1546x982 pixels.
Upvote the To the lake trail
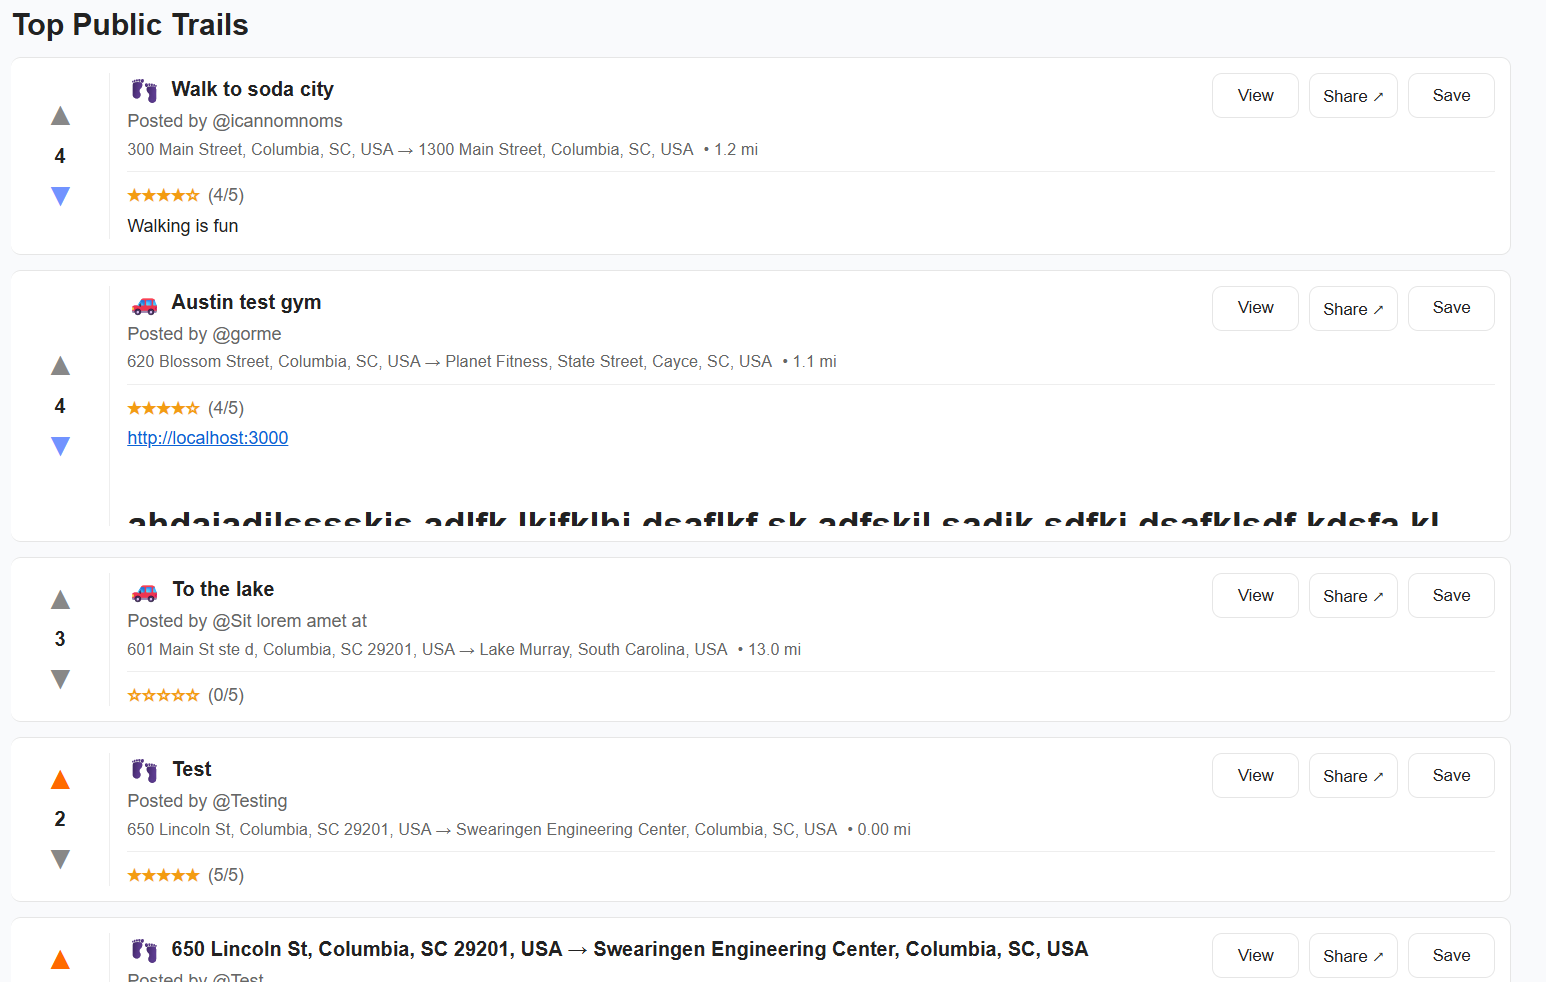pyautogui.click(x=60, y=599)
